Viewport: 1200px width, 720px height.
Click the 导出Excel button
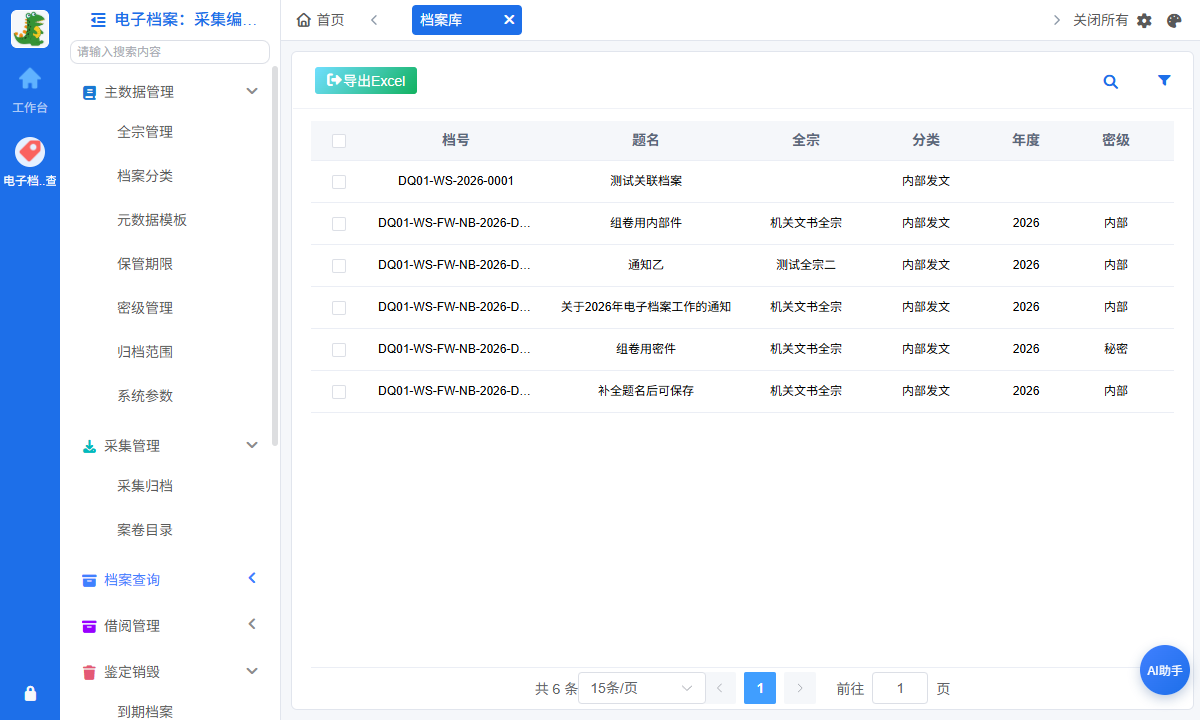coord(366,81)
